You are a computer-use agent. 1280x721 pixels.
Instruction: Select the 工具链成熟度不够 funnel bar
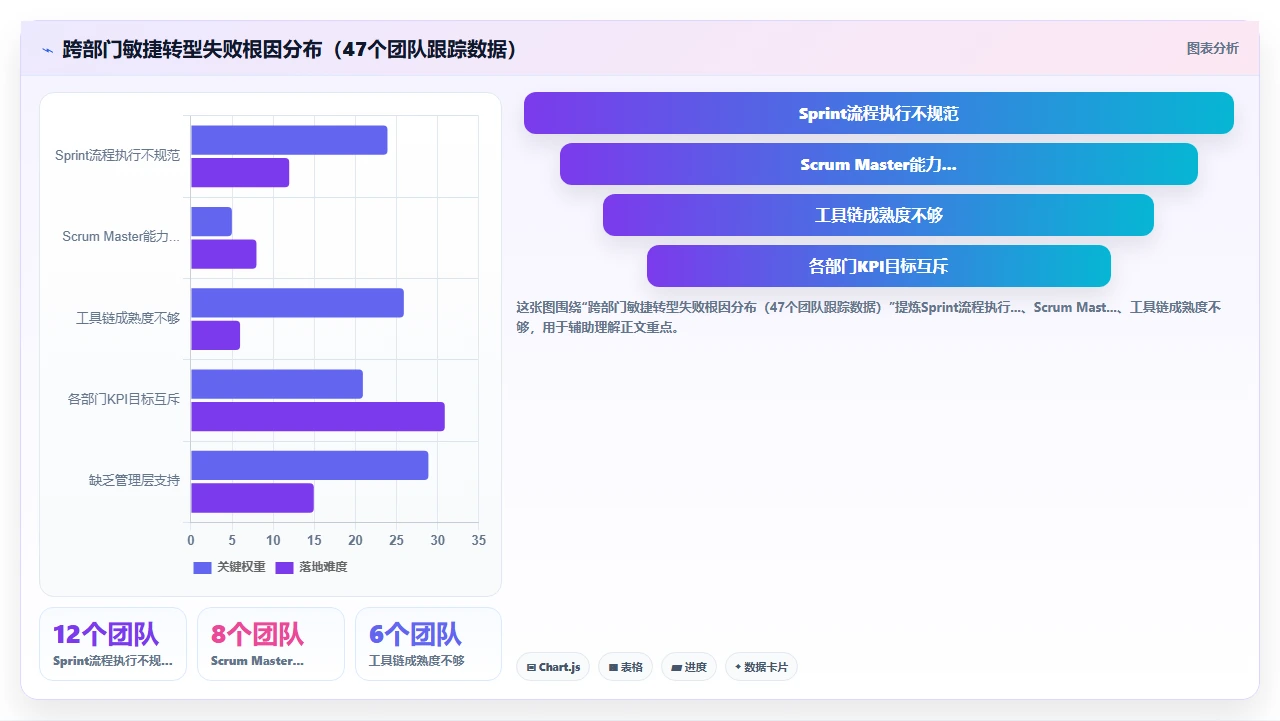pyautogui.click(x=878, y=215)
